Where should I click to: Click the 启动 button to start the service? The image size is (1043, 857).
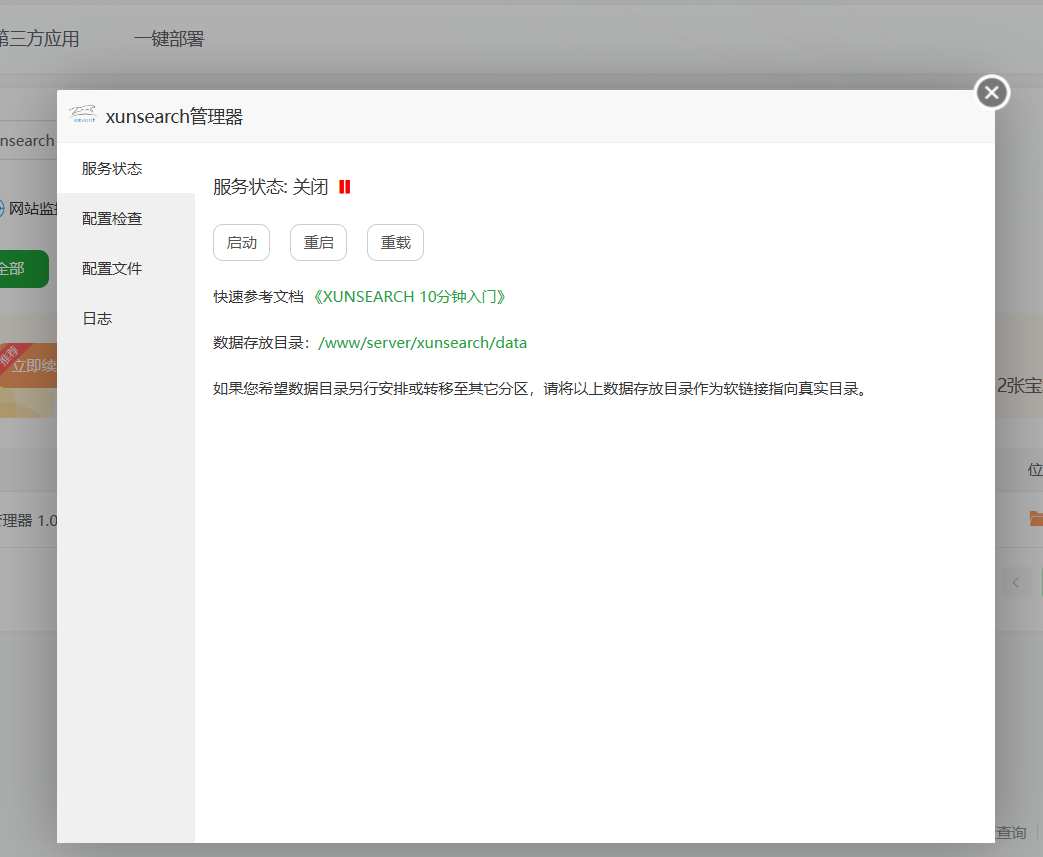(241, 242)
